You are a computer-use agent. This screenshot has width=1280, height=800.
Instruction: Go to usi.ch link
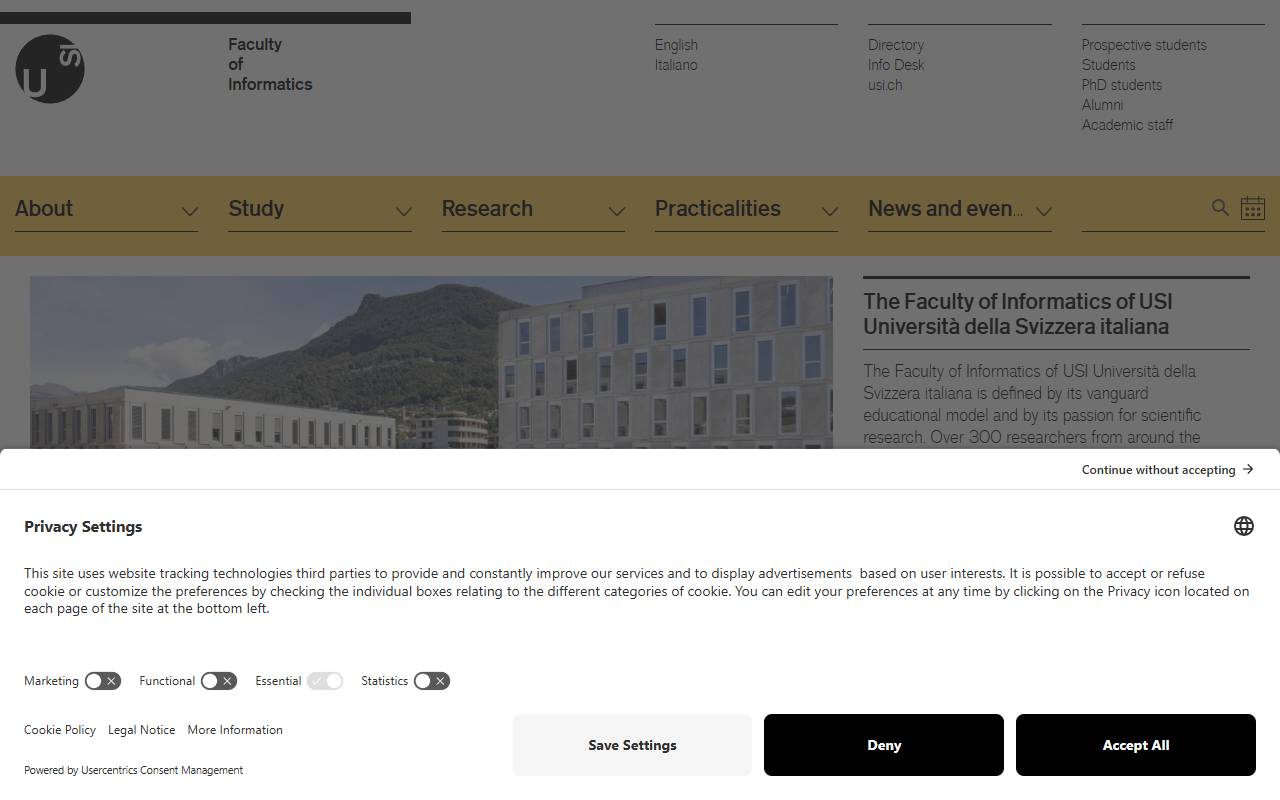click(x=885, y=85)
